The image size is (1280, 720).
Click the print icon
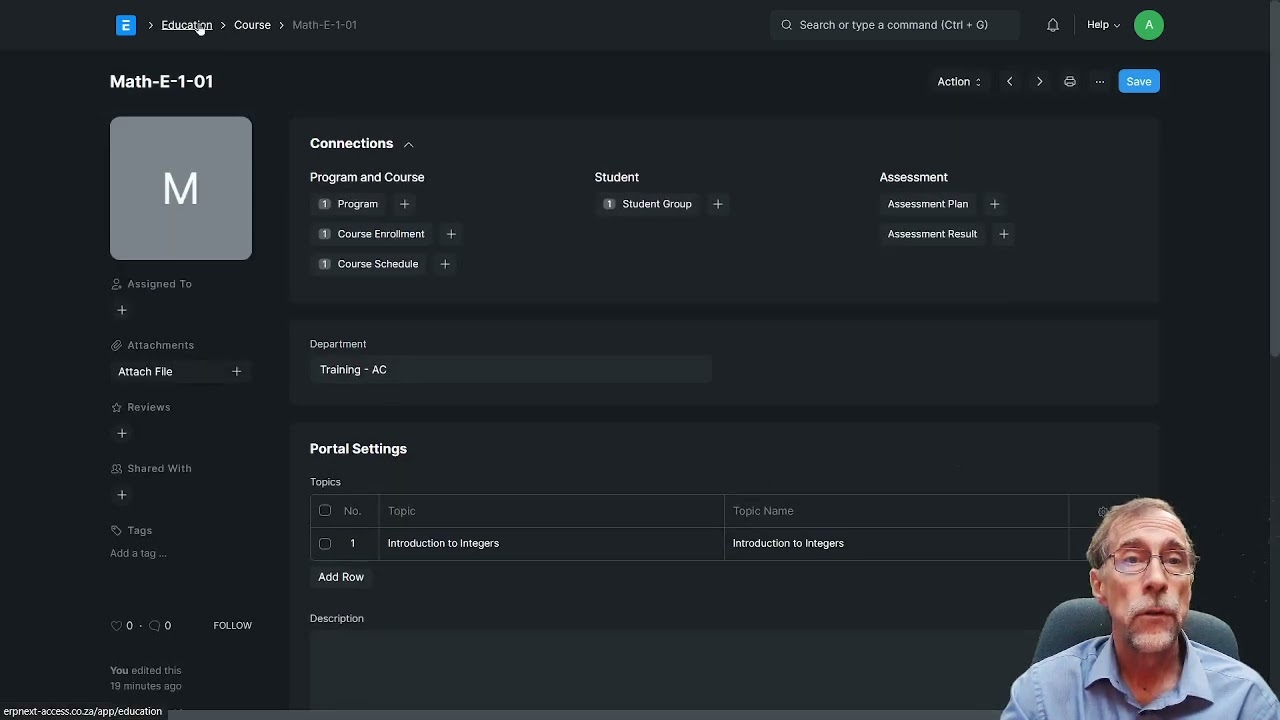[x=1070, y=82]
